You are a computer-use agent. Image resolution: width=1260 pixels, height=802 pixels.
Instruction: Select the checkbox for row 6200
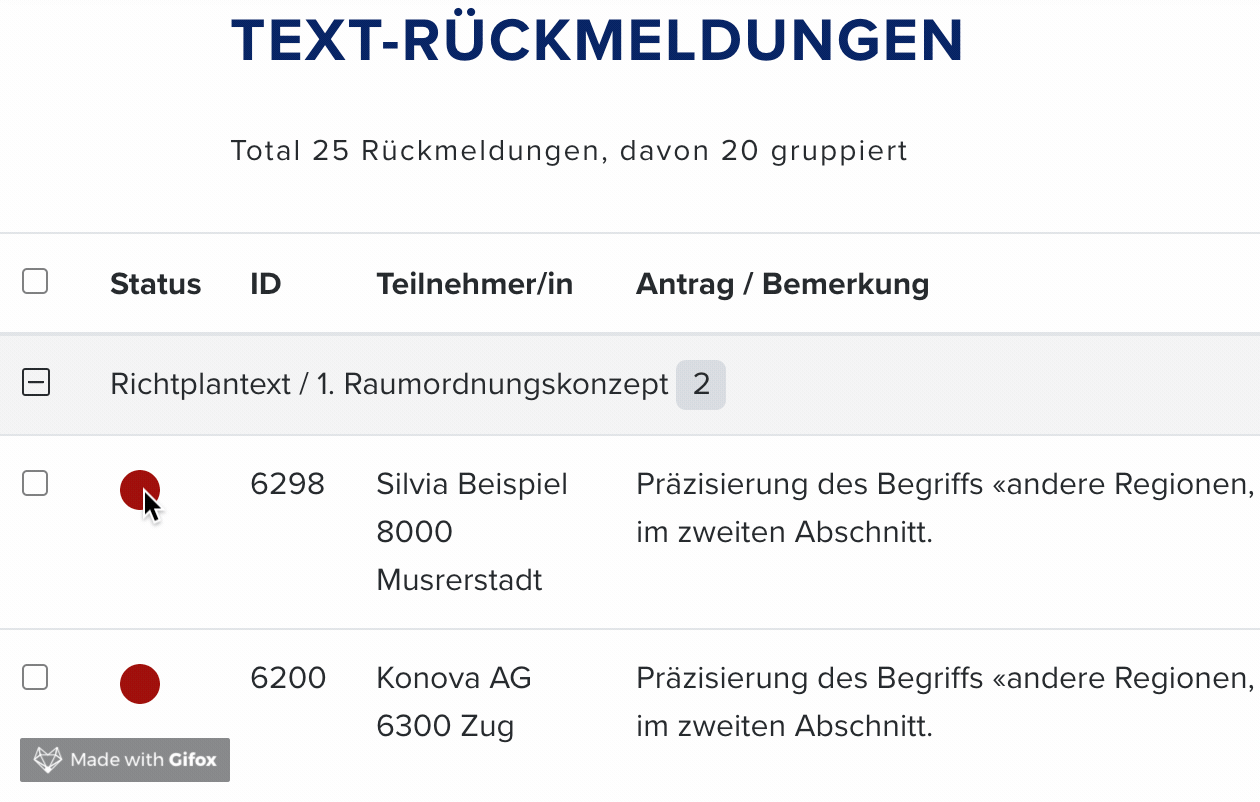pos(35,678)
